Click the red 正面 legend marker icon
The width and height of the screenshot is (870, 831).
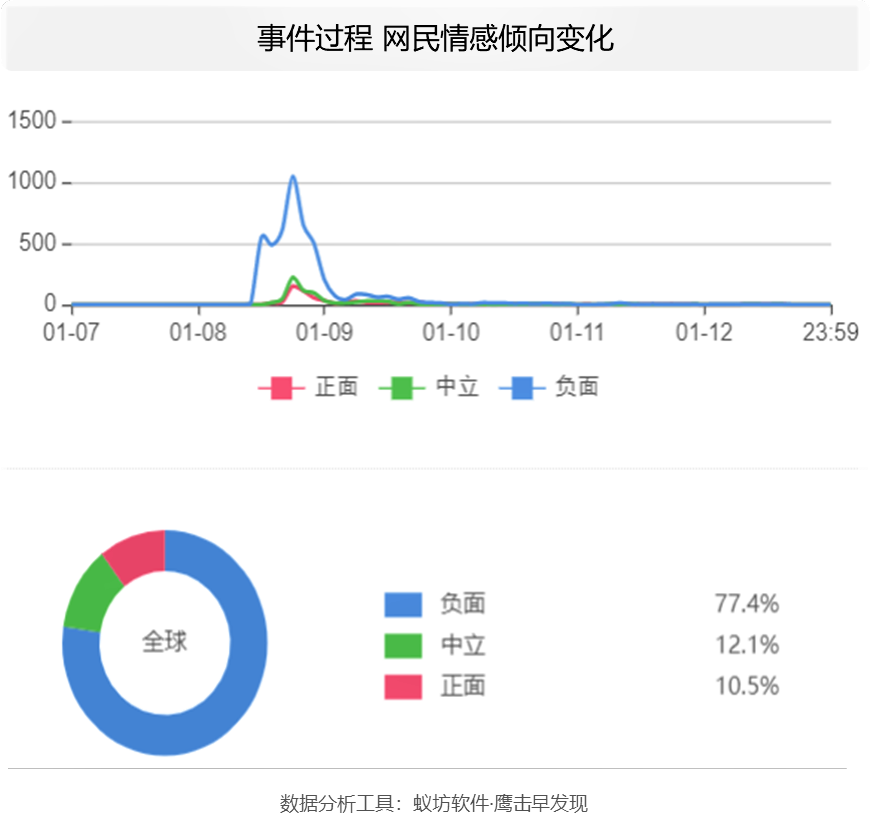point(282,389)
